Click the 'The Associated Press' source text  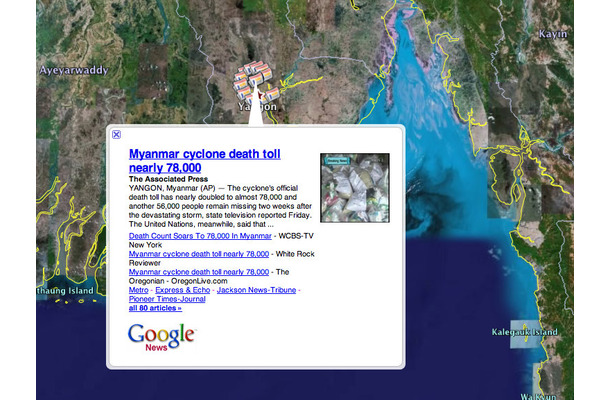[168, 179]
